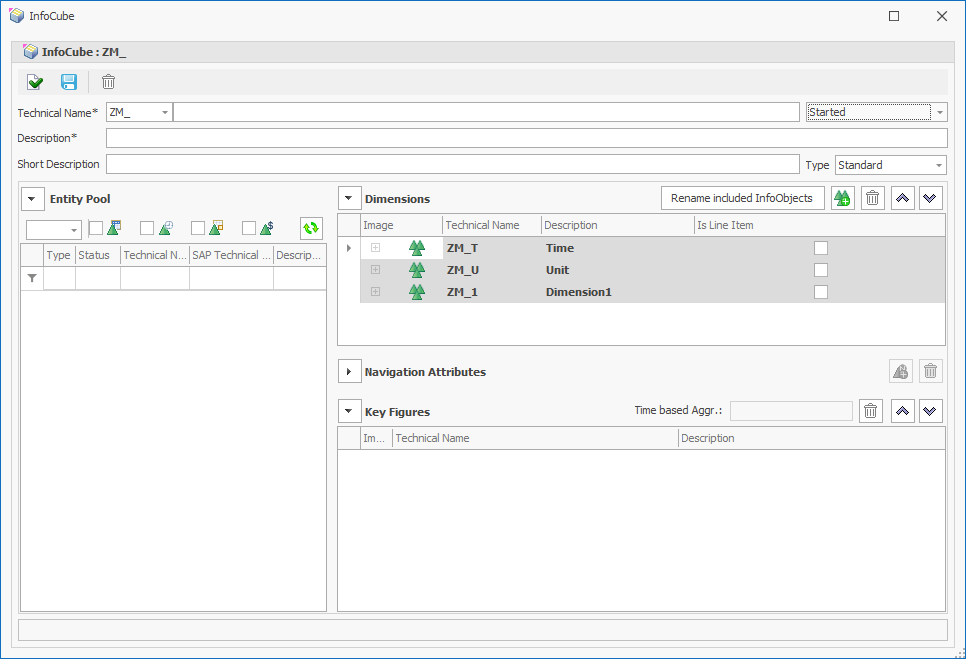Viewport: 966px width, 659px height.
Task: Click the Rename included InfoObjects button
Action: click(742, 198)
